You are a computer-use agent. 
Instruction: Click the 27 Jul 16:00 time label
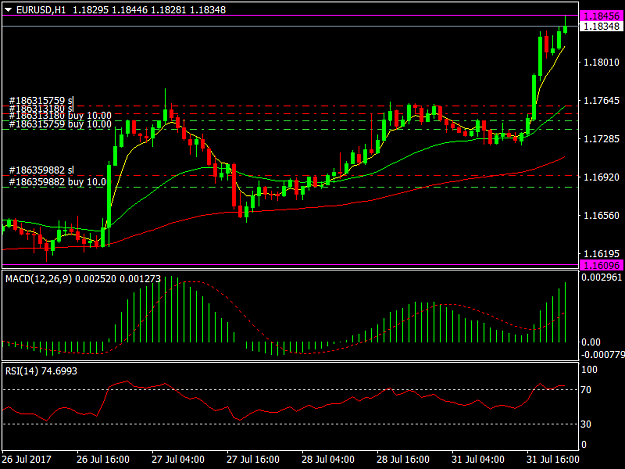(253, 459)
